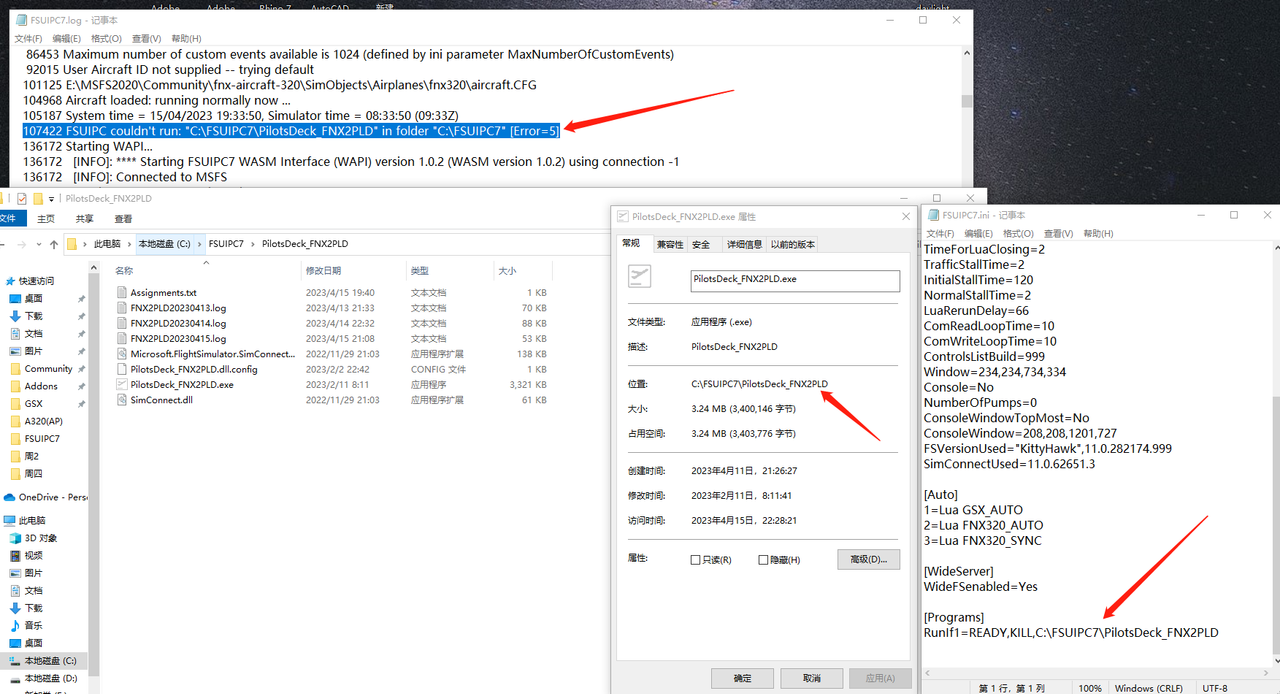The image size is (1280, 694).
Task: Click FSUIPC7 breadcrumb in address bar
Action: pos(226,244)
